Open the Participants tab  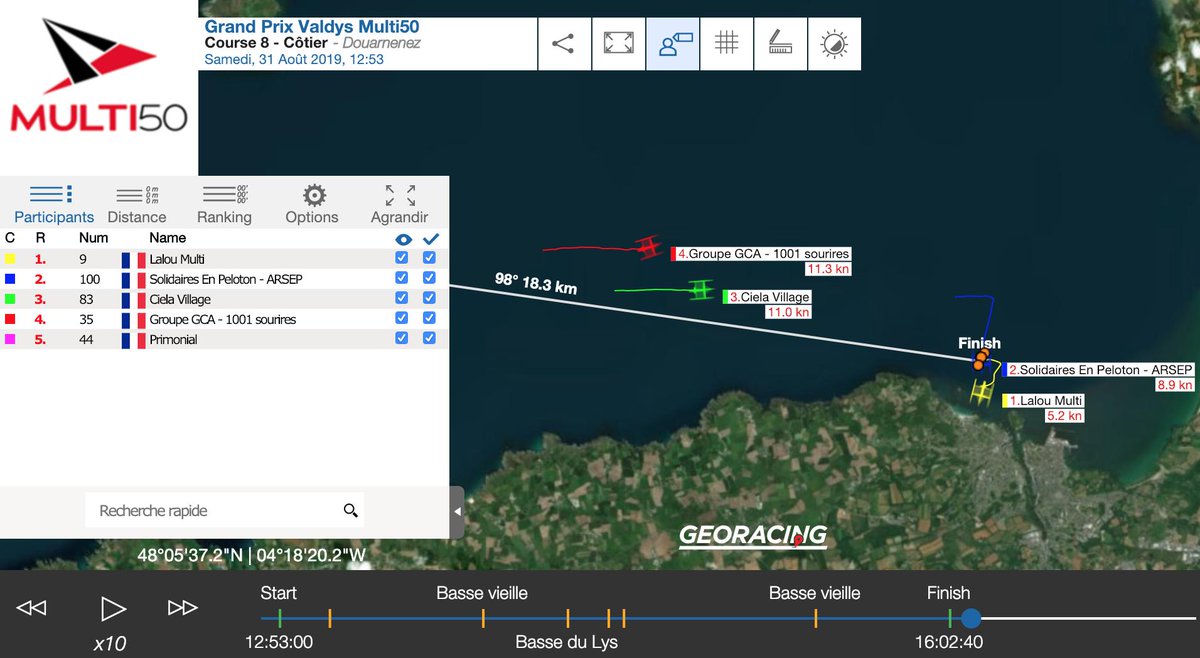click(54, 204)
